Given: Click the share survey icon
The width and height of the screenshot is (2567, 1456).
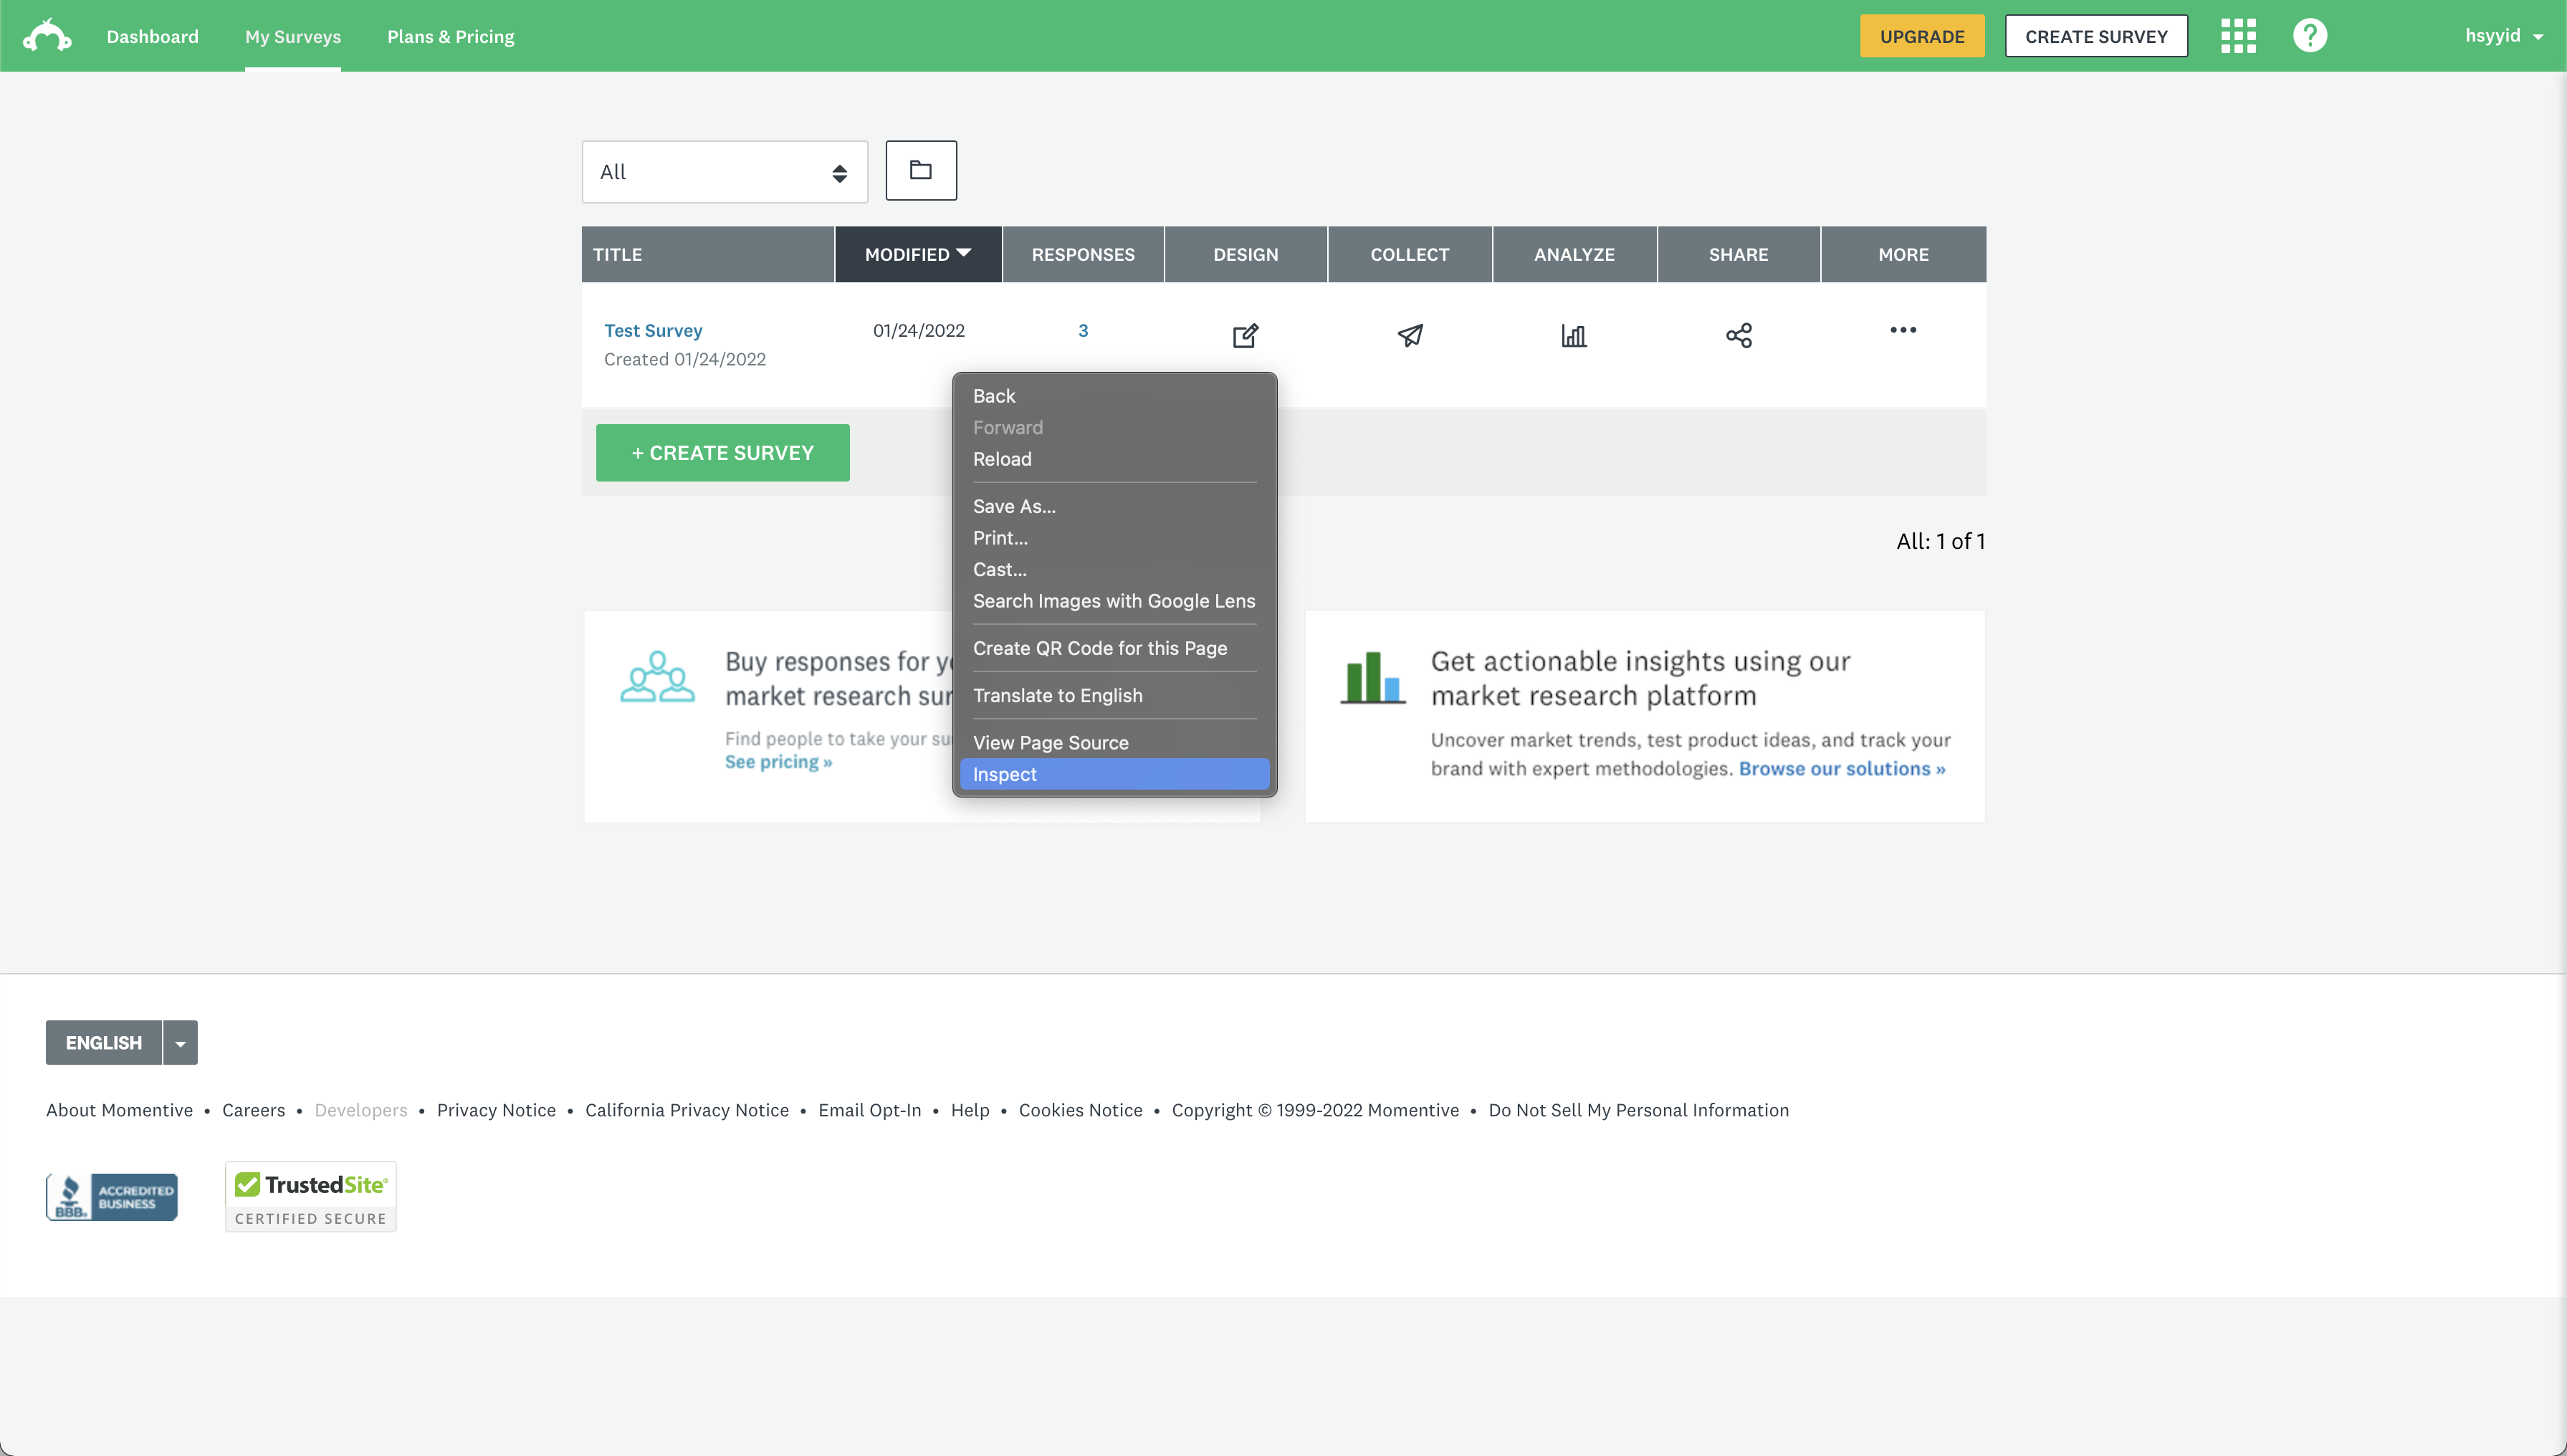Looking at the screenshot, I should click(x=1739, y=335).
